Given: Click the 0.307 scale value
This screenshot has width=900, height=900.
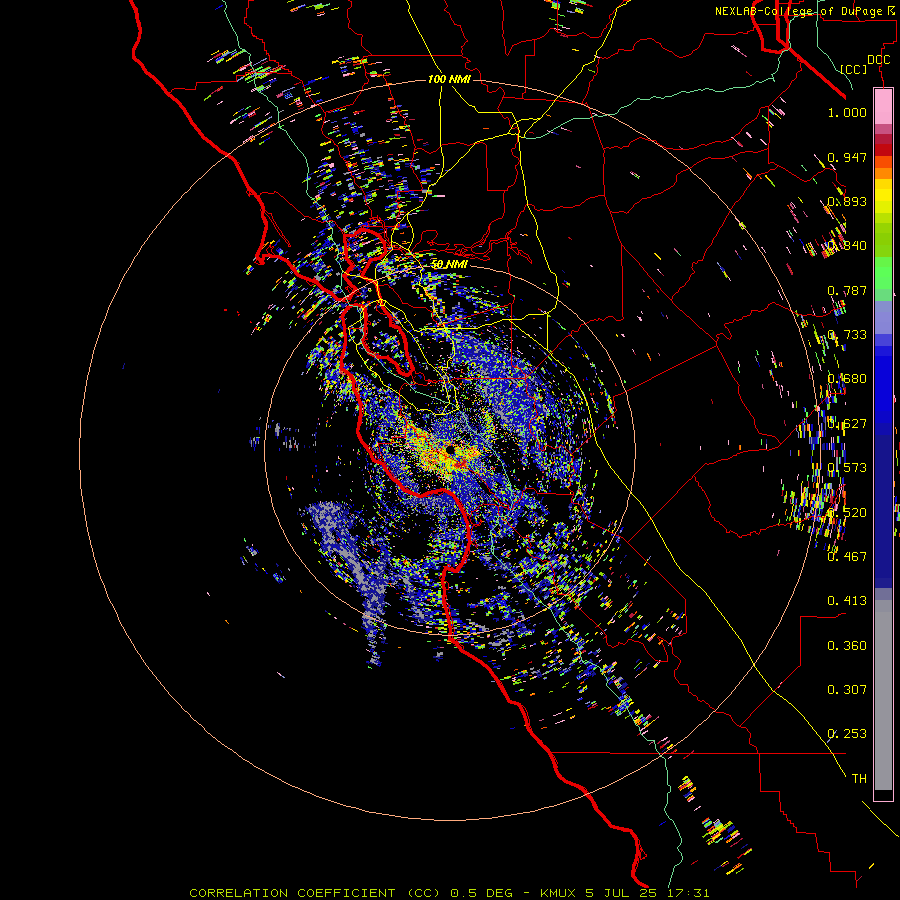Looking at the screenshot, I should [847, 690].
